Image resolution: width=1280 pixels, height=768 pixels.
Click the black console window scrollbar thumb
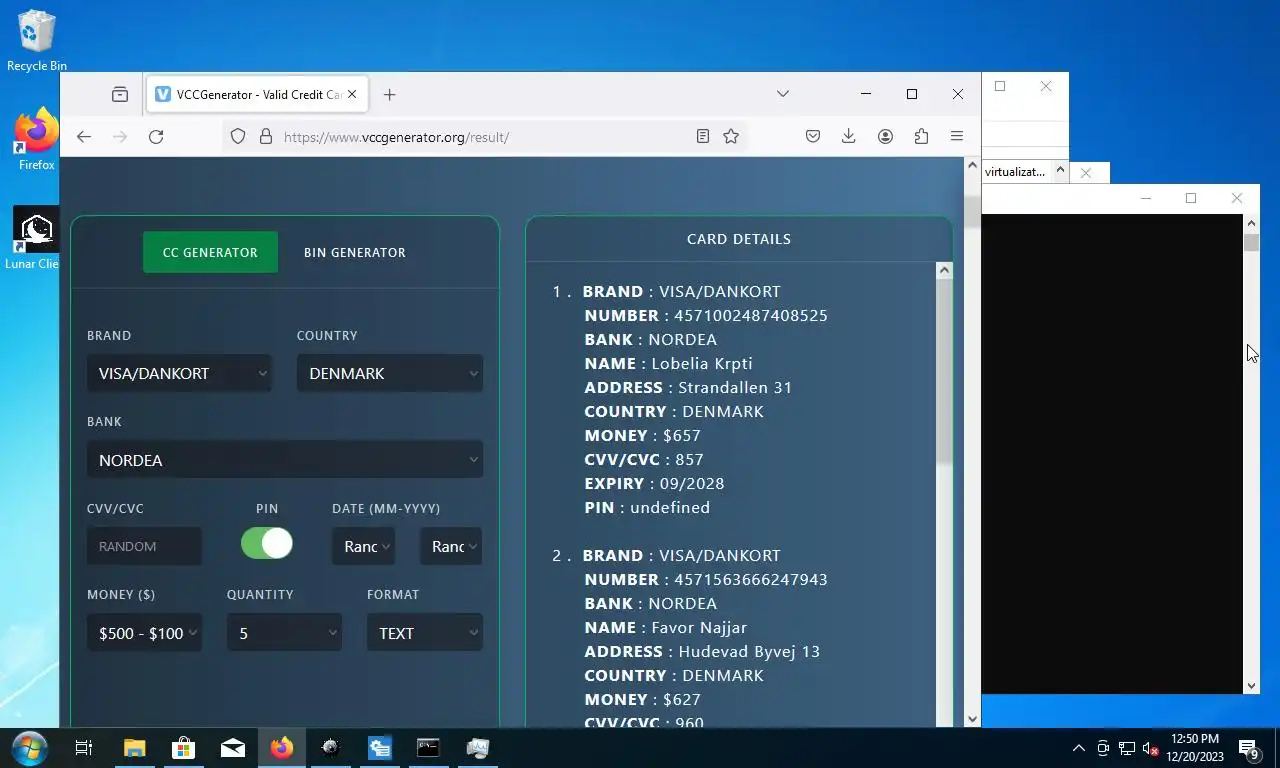[x=1251, y=243]
